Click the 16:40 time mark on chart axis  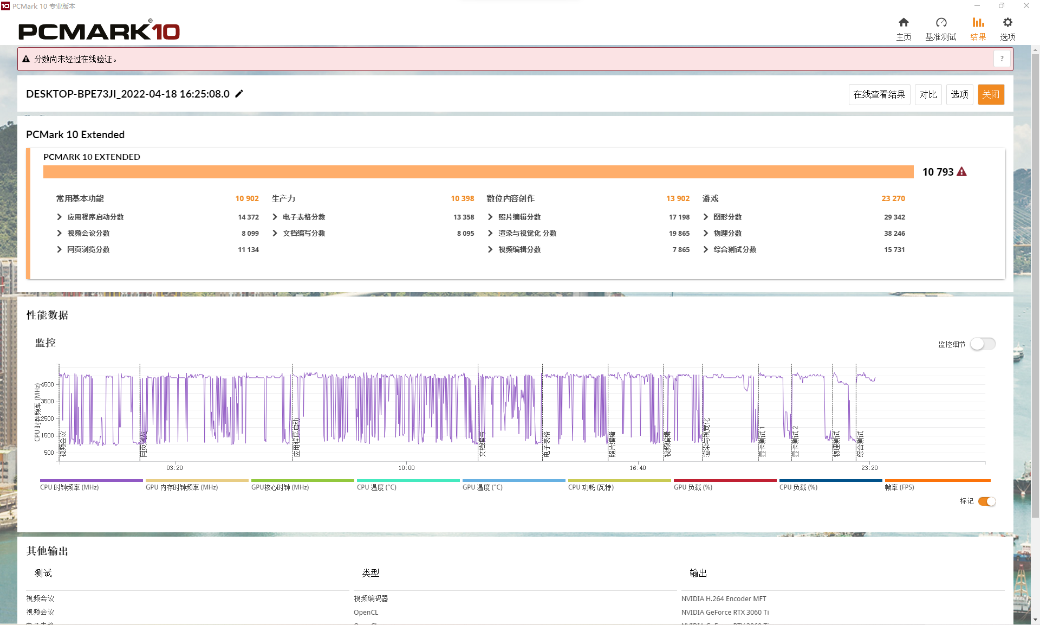tap(637, 468)
